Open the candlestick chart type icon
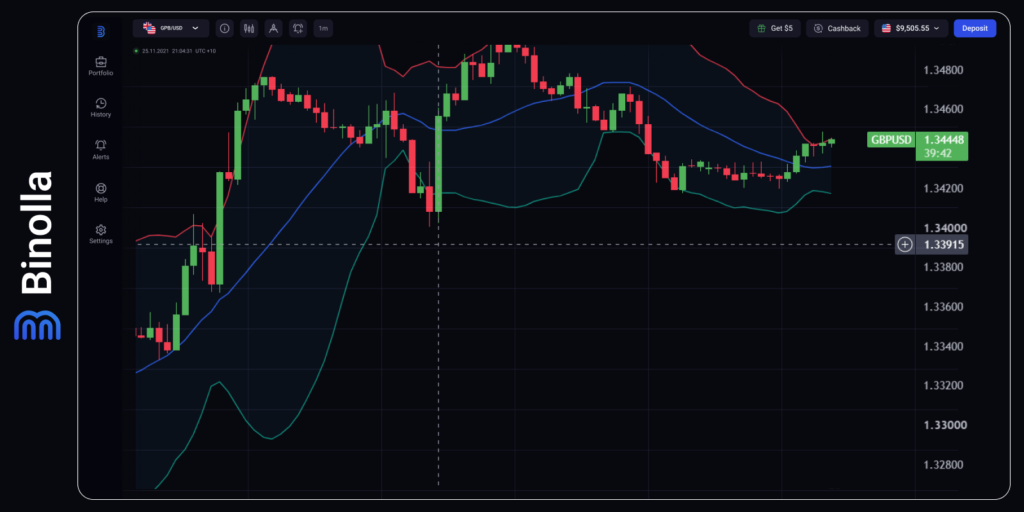Image resolution: width=1024 pixels, height=512 pixels. coord(249,28)
